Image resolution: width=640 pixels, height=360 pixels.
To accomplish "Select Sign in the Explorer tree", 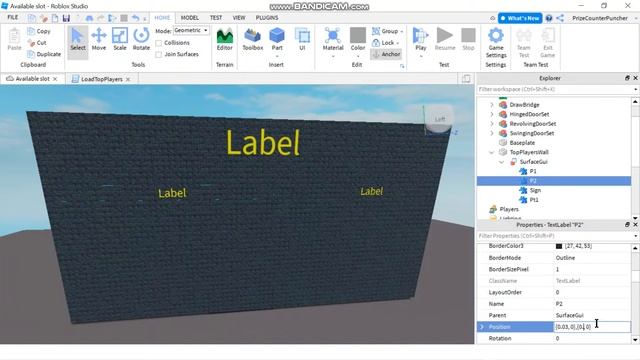I will (535, 190).
